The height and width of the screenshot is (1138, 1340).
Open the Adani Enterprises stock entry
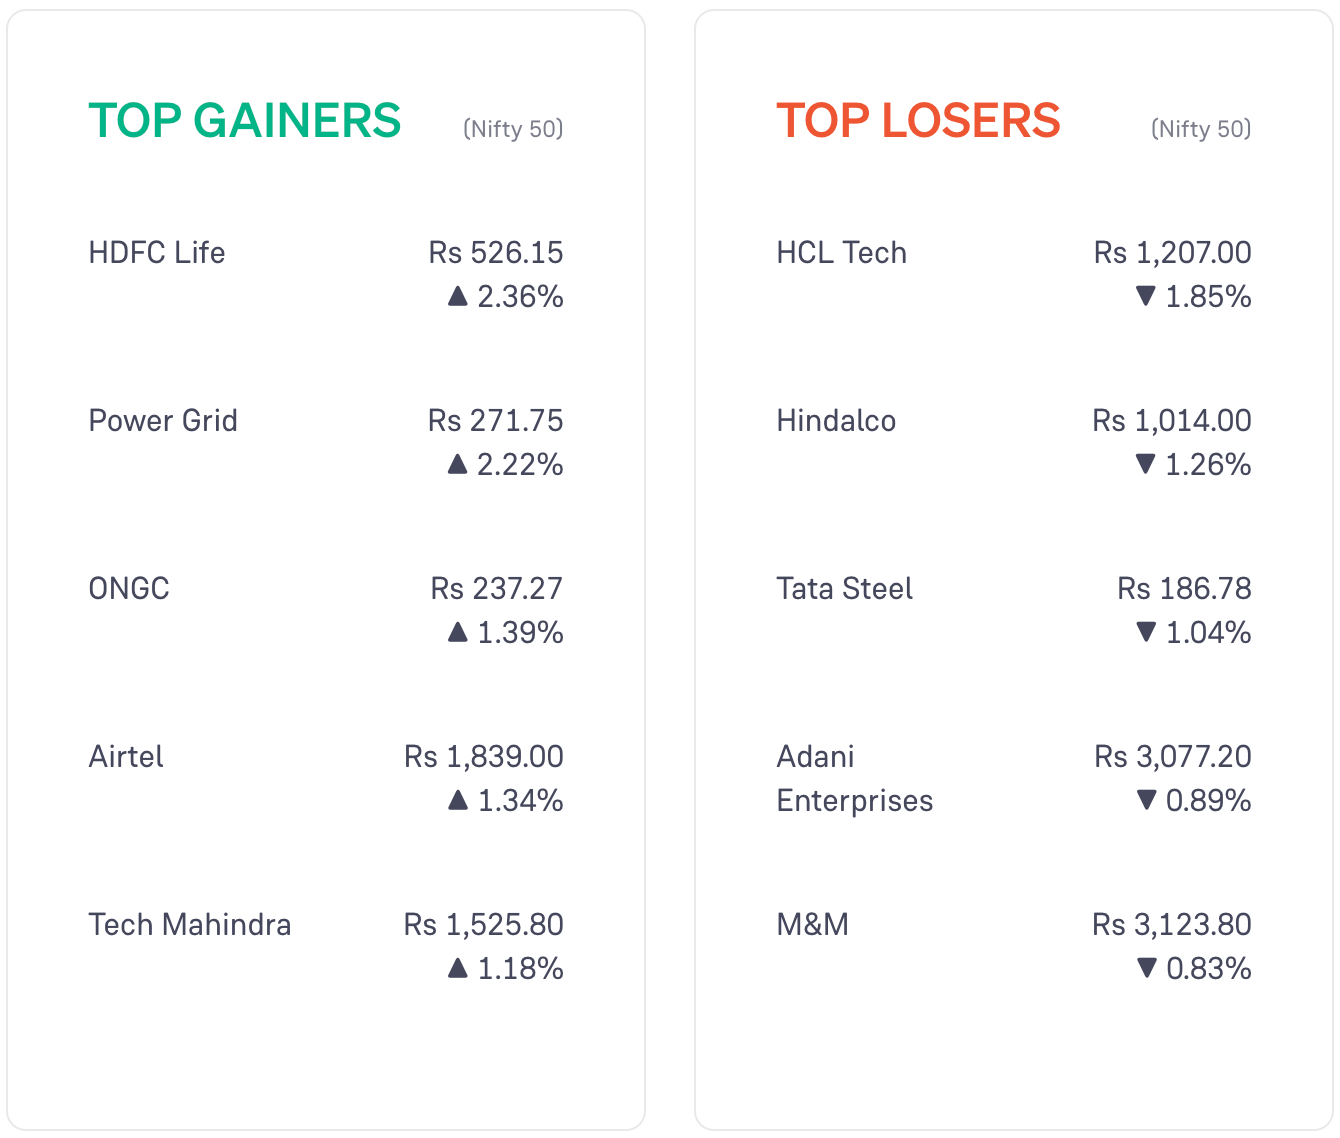tap(855, 778)
